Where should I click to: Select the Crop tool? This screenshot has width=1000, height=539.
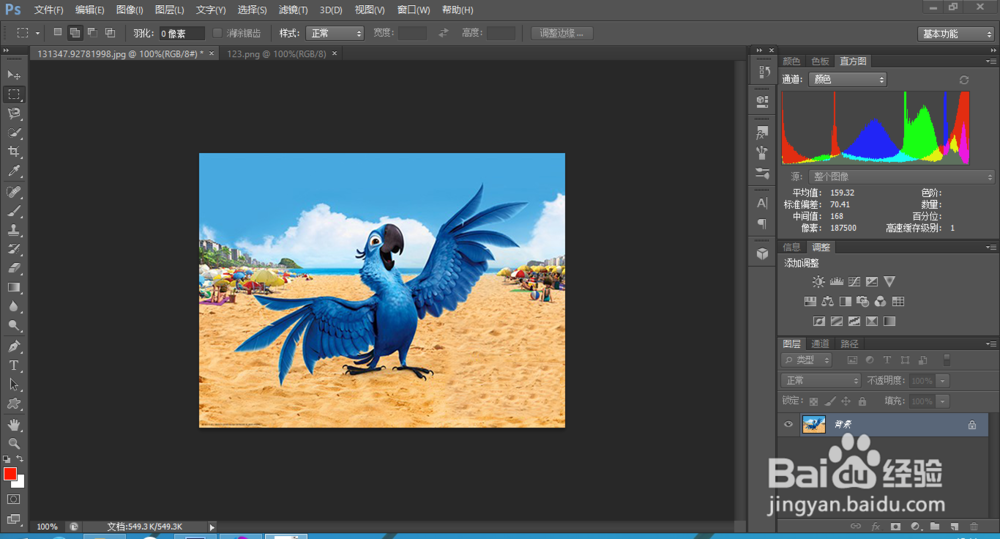[x=13, y=152]
